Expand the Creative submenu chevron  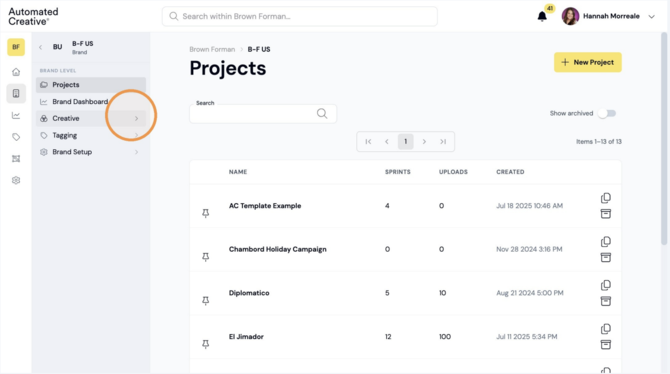[136, 118]
